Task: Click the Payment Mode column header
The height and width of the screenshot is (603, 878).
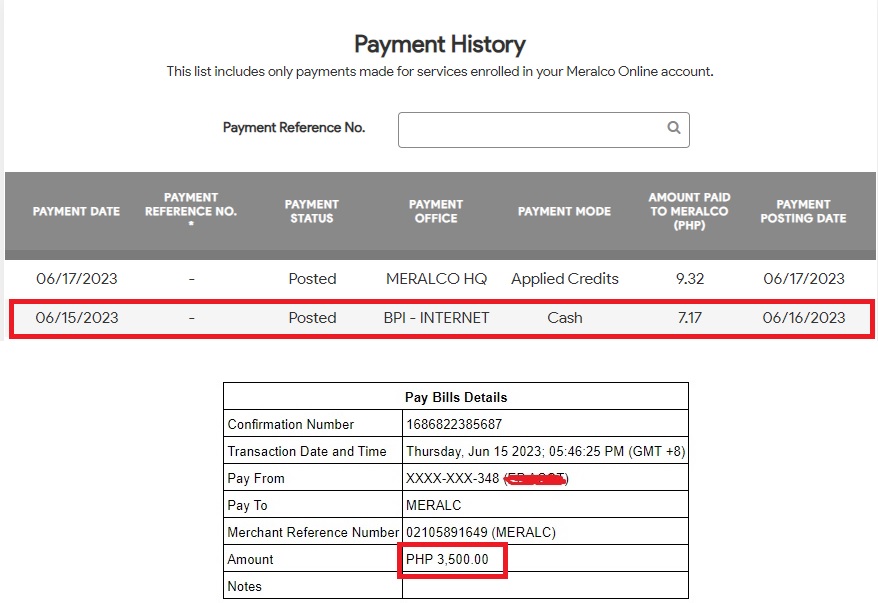Action: pyautogui.click(x=564, y=212)
